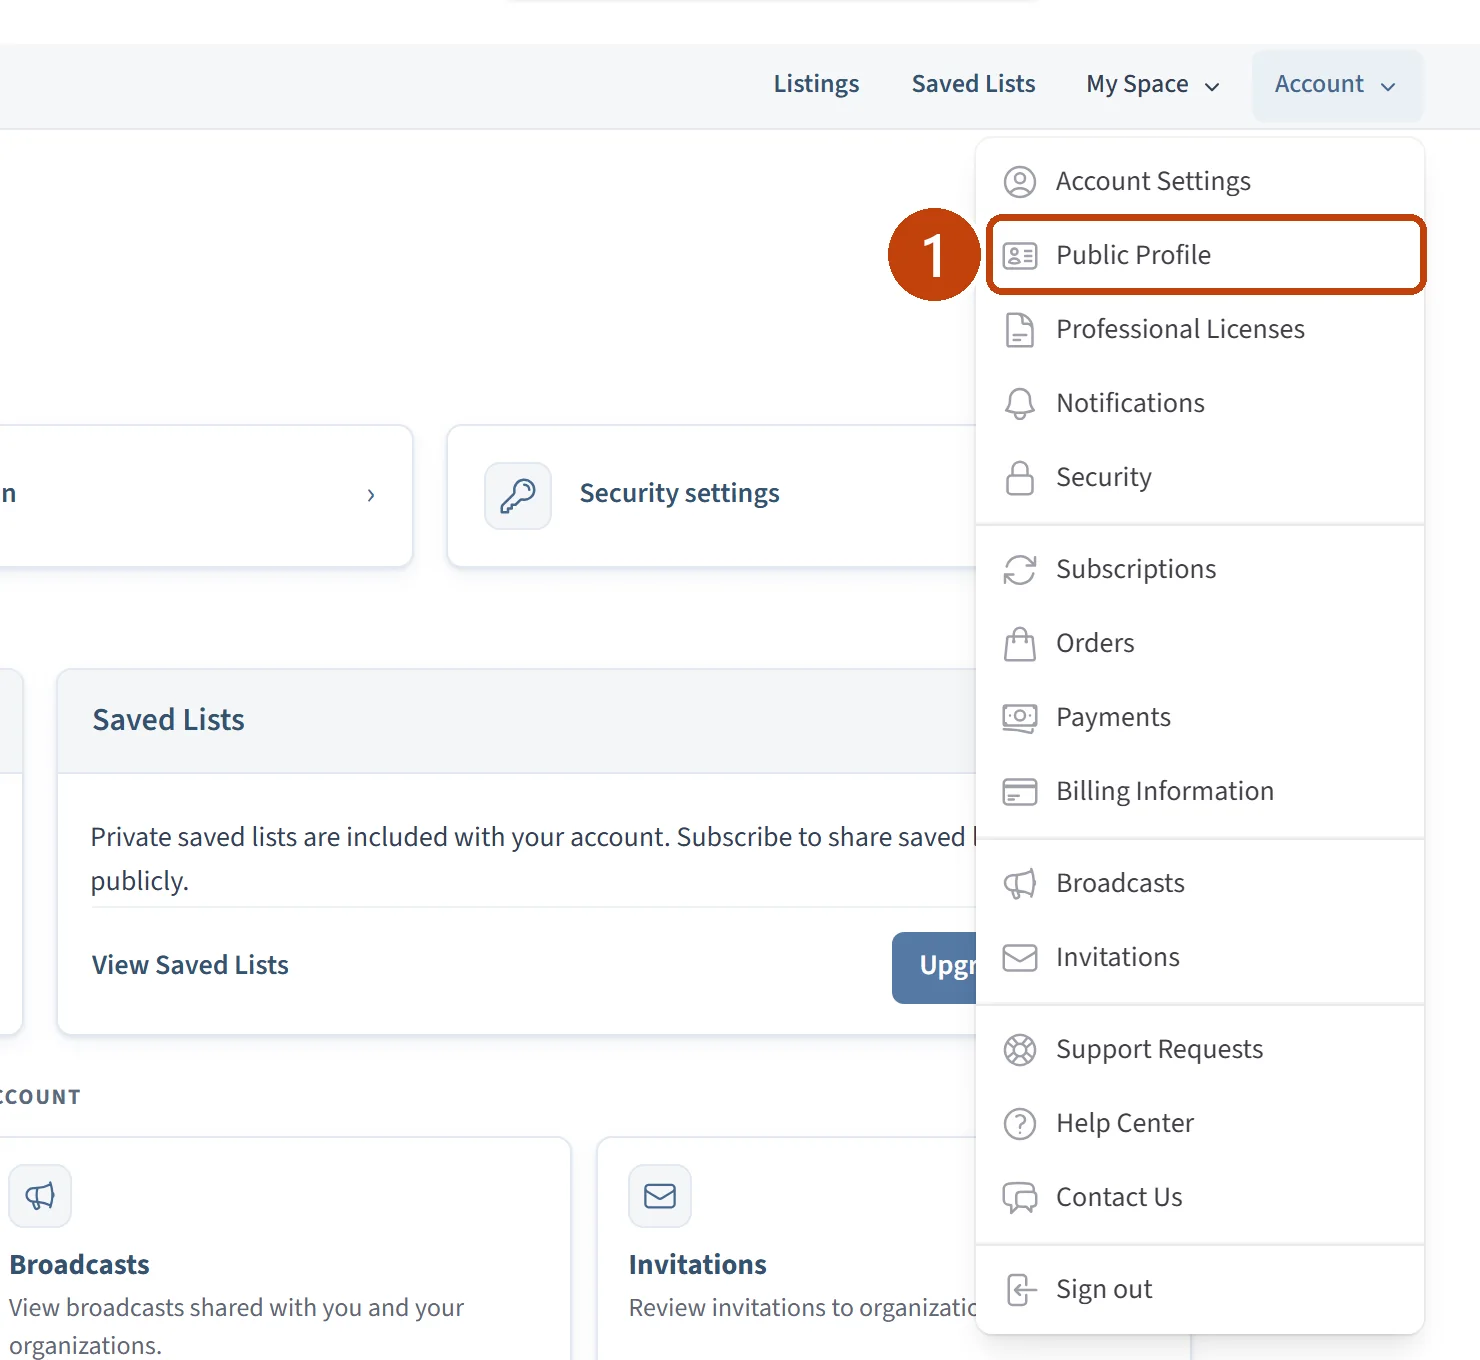Viewport: 1480px width, 1360px height.
Task: Open Notifications from the Account menu
Action: pos(1200,404)
